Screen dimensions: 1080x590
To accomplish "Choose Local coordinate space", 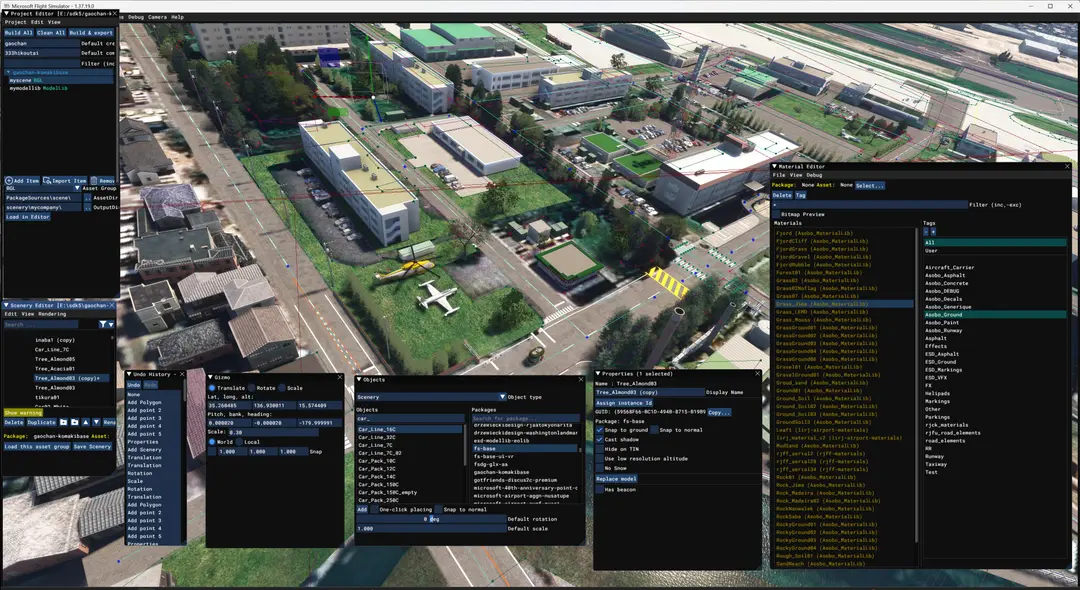I will pos(239,442).
